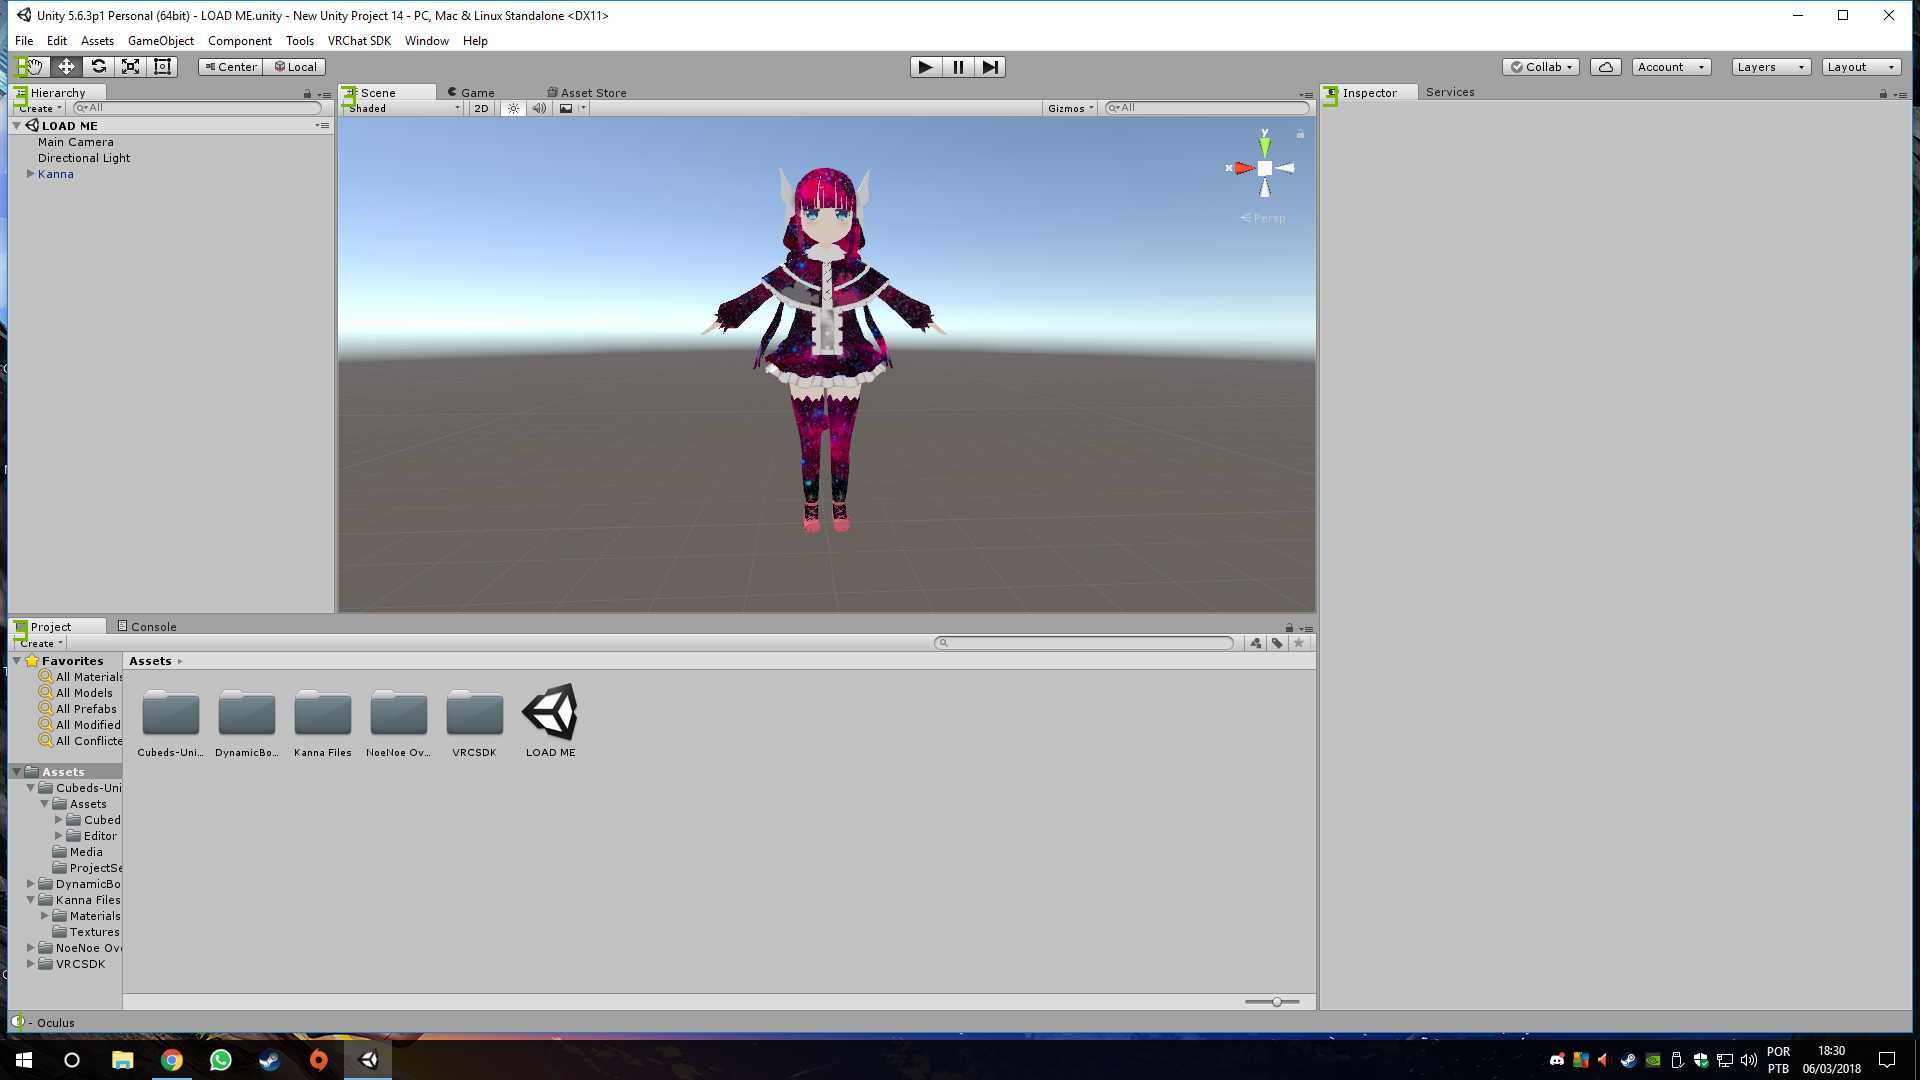This screenshot has width=1920, height=1080.
Task: Open cloud services icon button
Action: 1605,67
